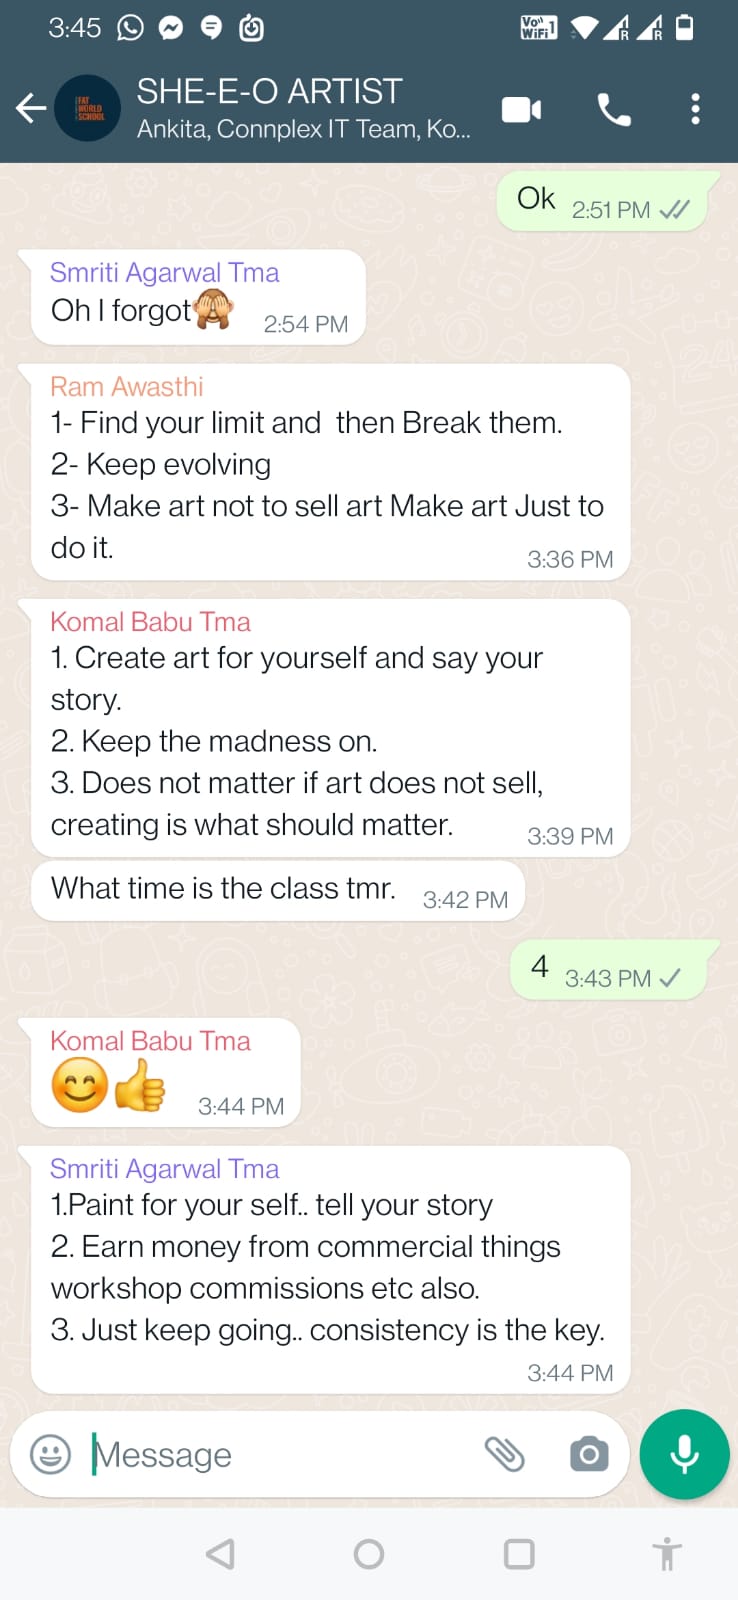Screen dimensions: 738x1600
Task: Tap the paperclip attachment icon
Action: [x=505, y=1454]
